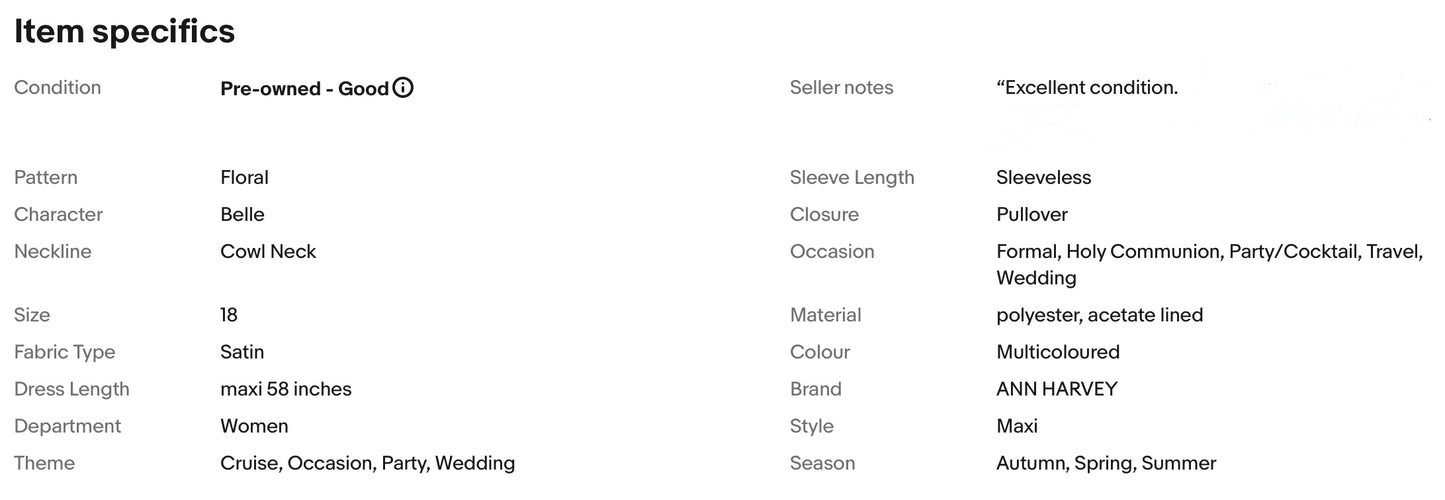Select the Pre-owned - Good condition text
This screenshot has height=500, width=1445.
[x=304, y=89]
